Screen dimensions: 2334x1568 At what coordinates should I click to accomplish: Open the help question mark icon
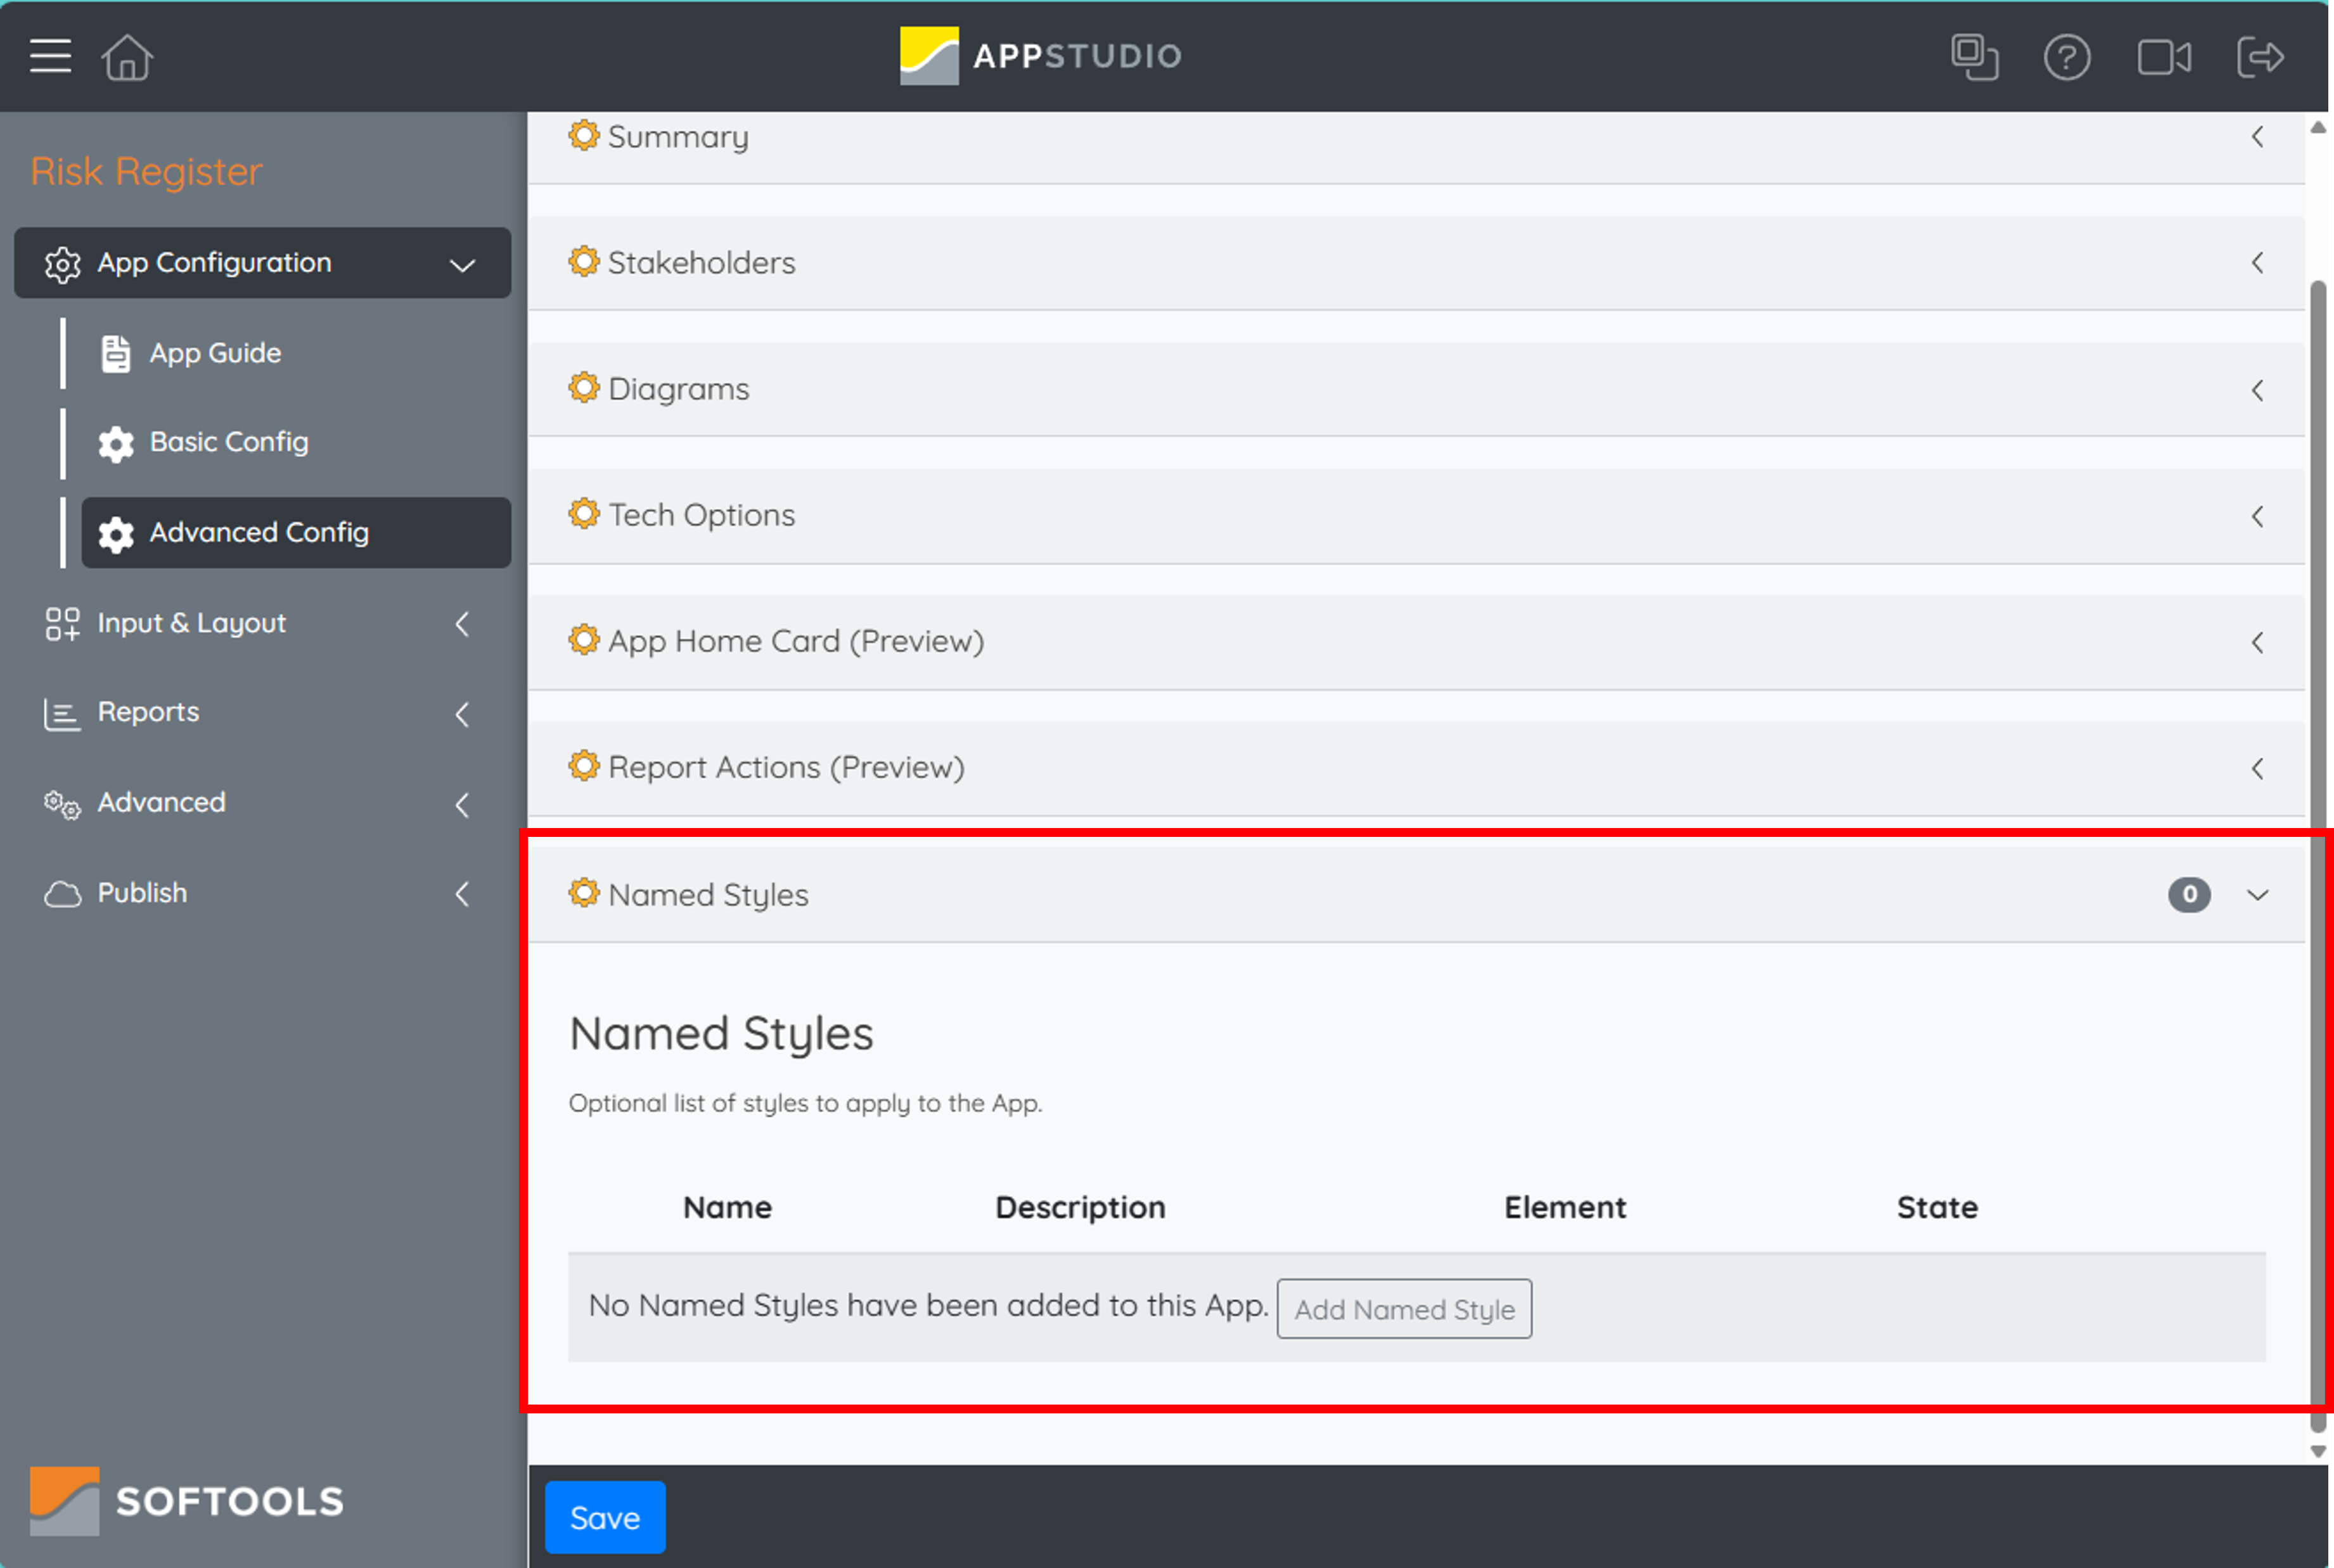(x=2066, y=57)
